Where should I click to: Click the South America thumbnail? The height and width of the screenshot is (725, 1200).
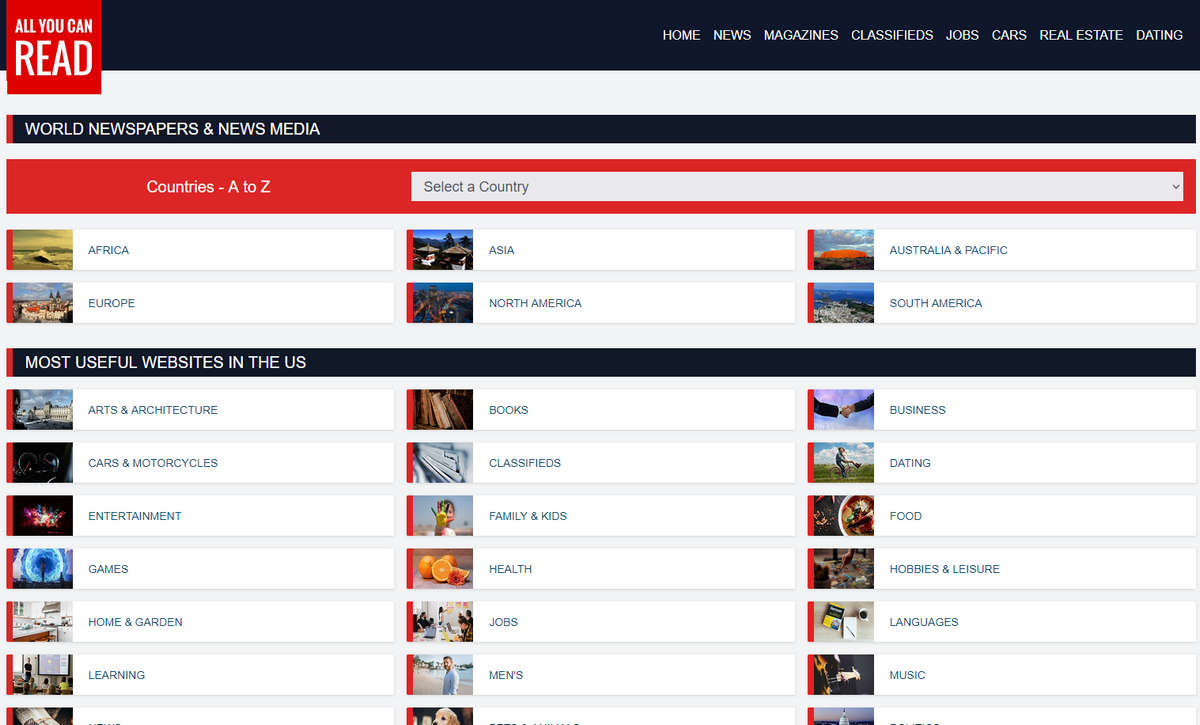pos(843,303)
